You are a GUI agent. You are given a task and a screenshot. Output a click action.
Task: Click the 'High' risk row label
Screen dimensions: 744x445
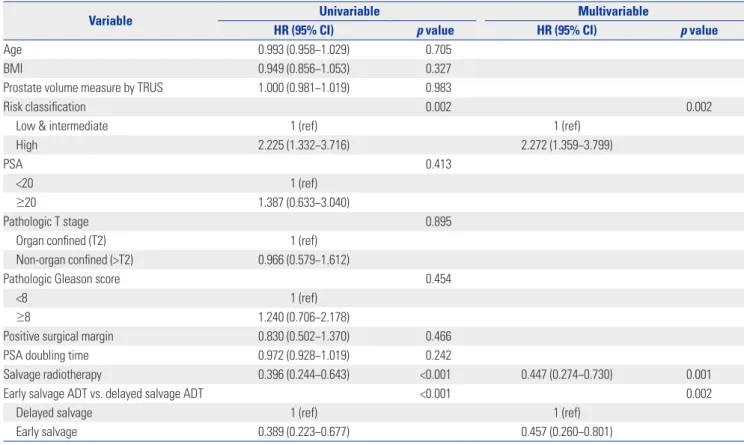pyautogui.click(x=27, y=145)
